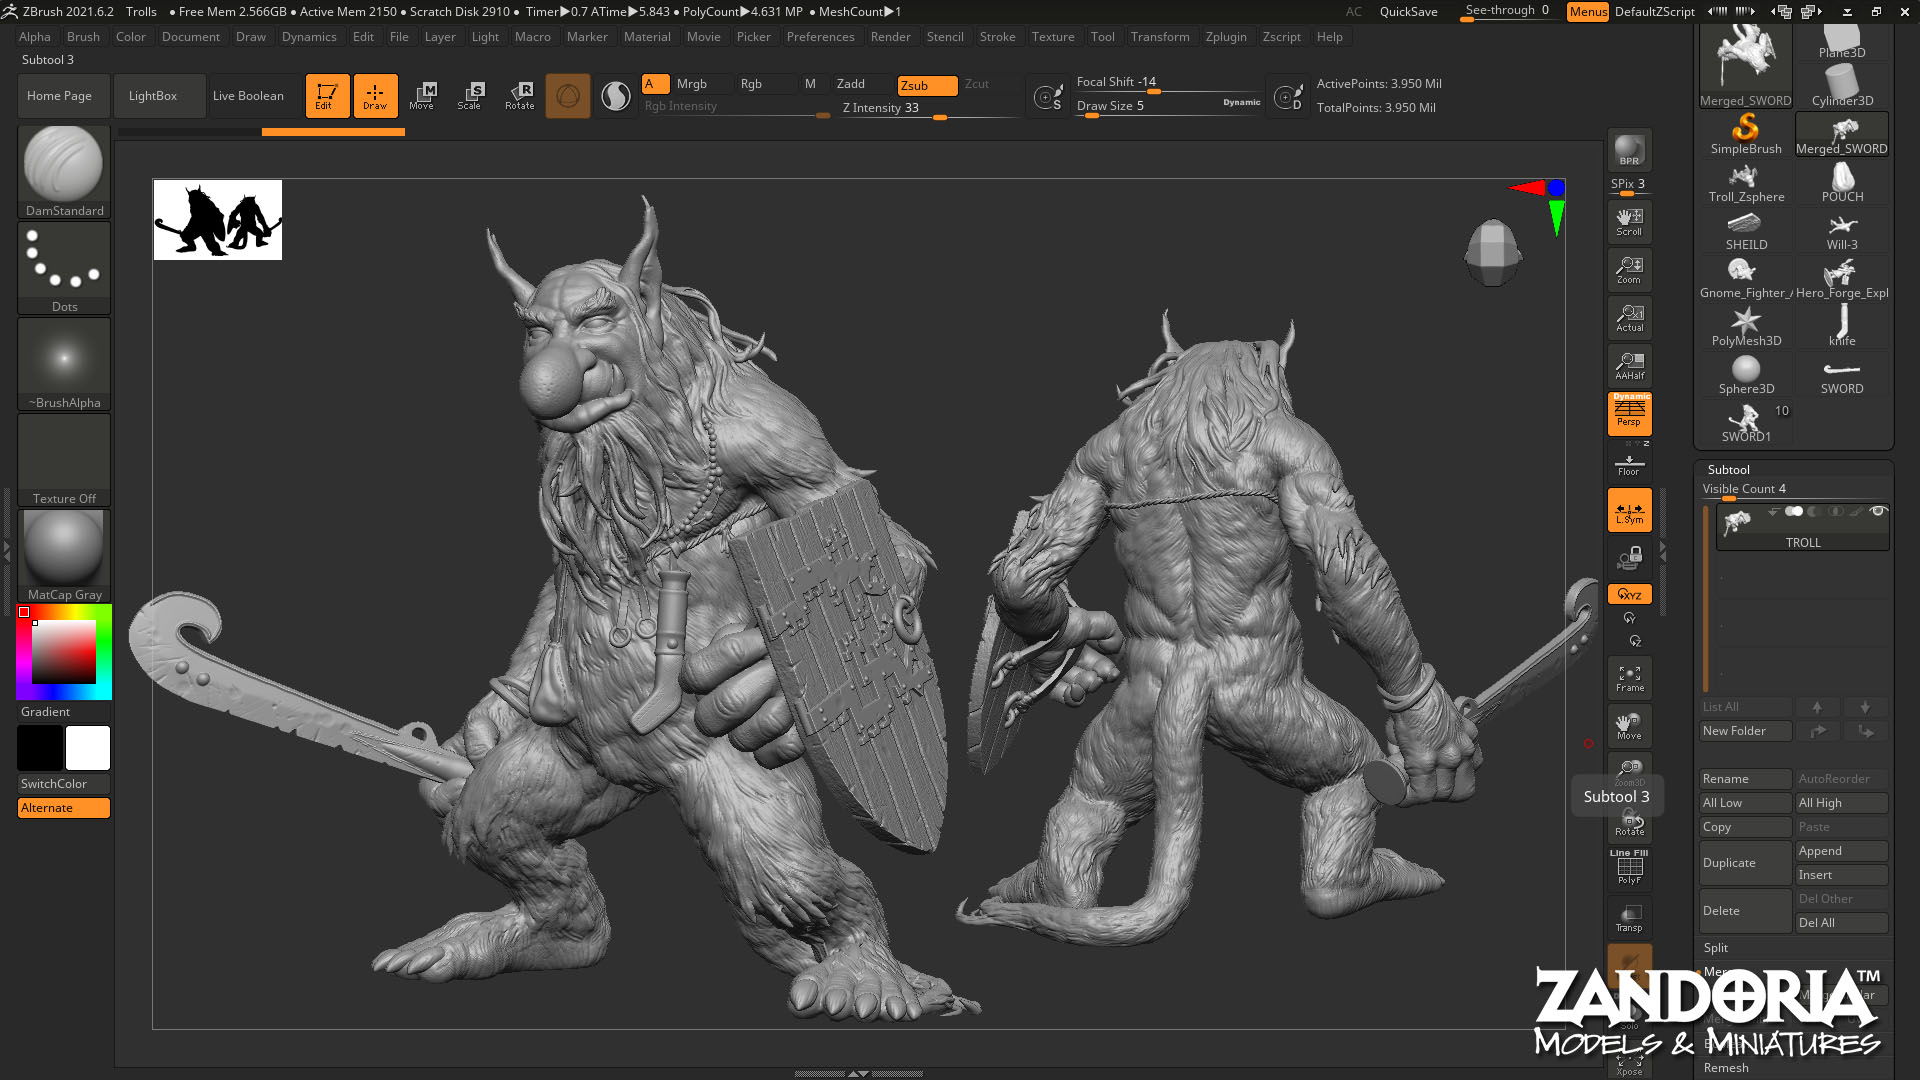The width and height of the screenshot is (1920, 1080).
Task: Click the BPR render icon
Action: click(1629, 150)
